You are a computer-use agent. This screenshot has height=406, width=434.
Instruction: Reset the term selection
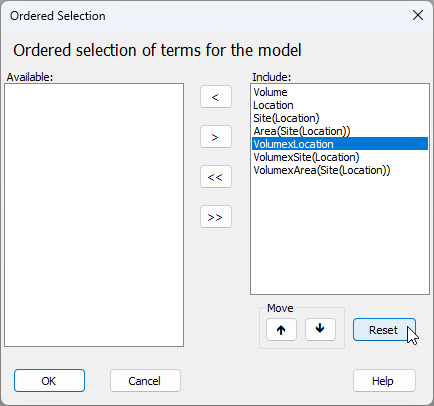click(x=384, y=330)
